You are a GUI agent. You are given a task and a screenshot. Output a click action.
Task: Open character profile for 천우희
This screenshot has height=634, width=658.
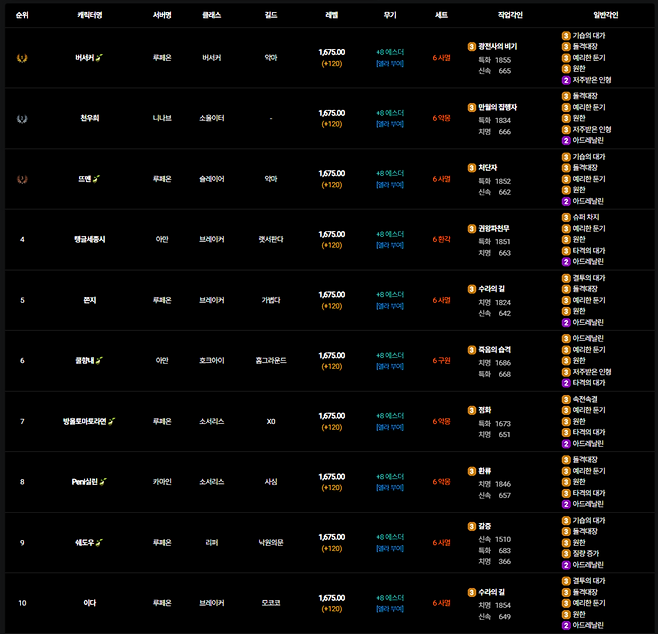90,118
